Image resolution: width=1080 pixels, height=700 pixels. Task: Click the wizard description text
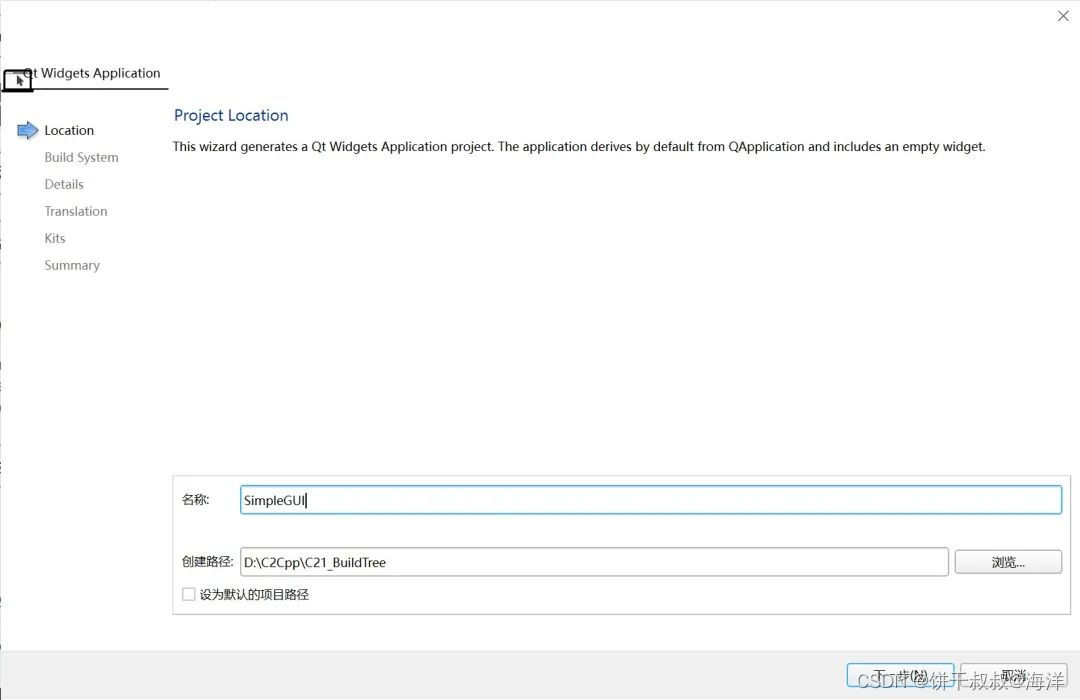[579, 146]
